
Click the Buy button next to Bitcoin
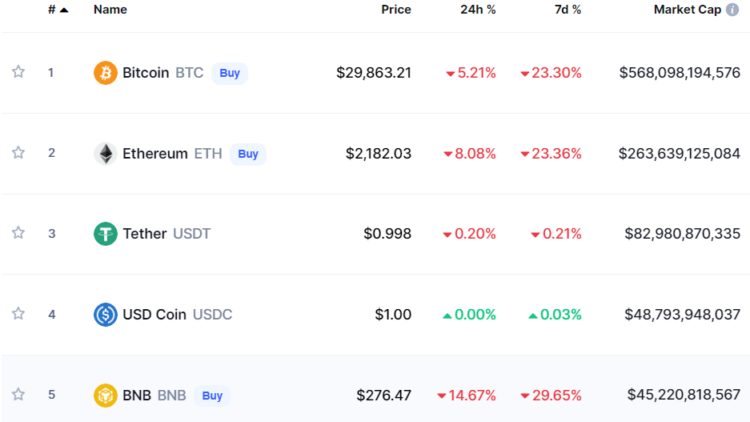tap(230, 73)
